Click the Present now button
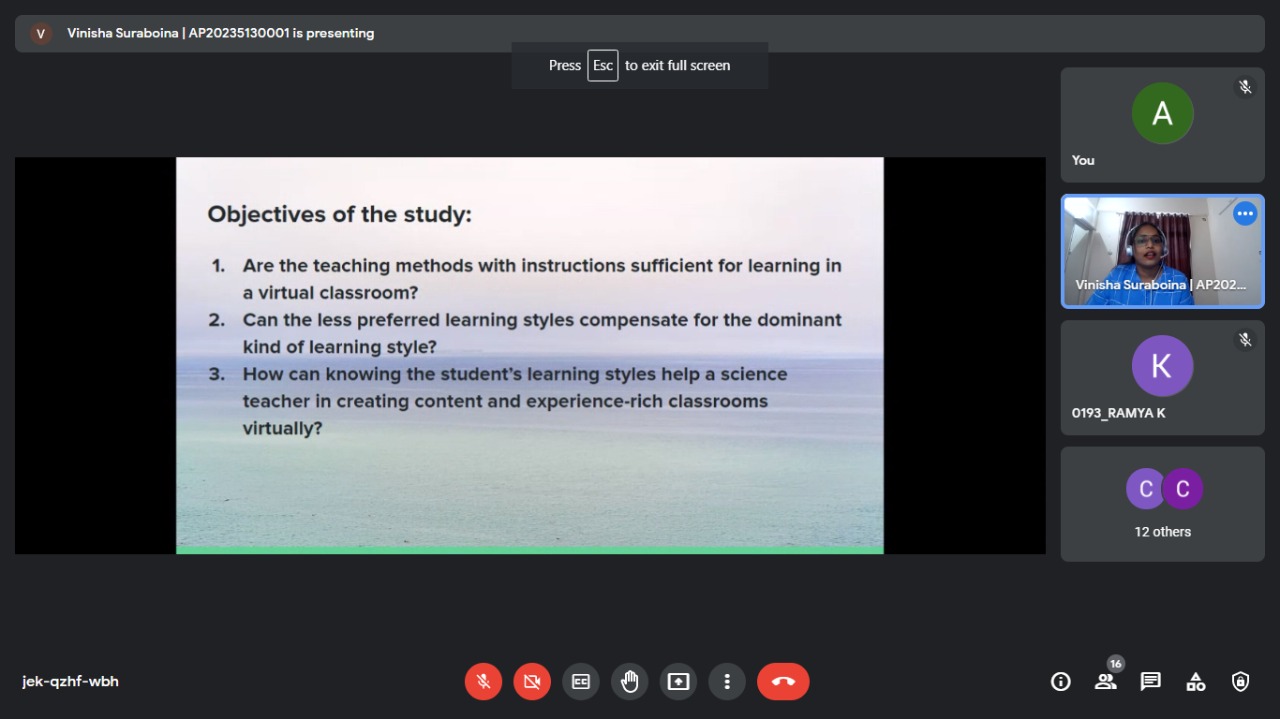1280x719 pixels. (678, 682)
